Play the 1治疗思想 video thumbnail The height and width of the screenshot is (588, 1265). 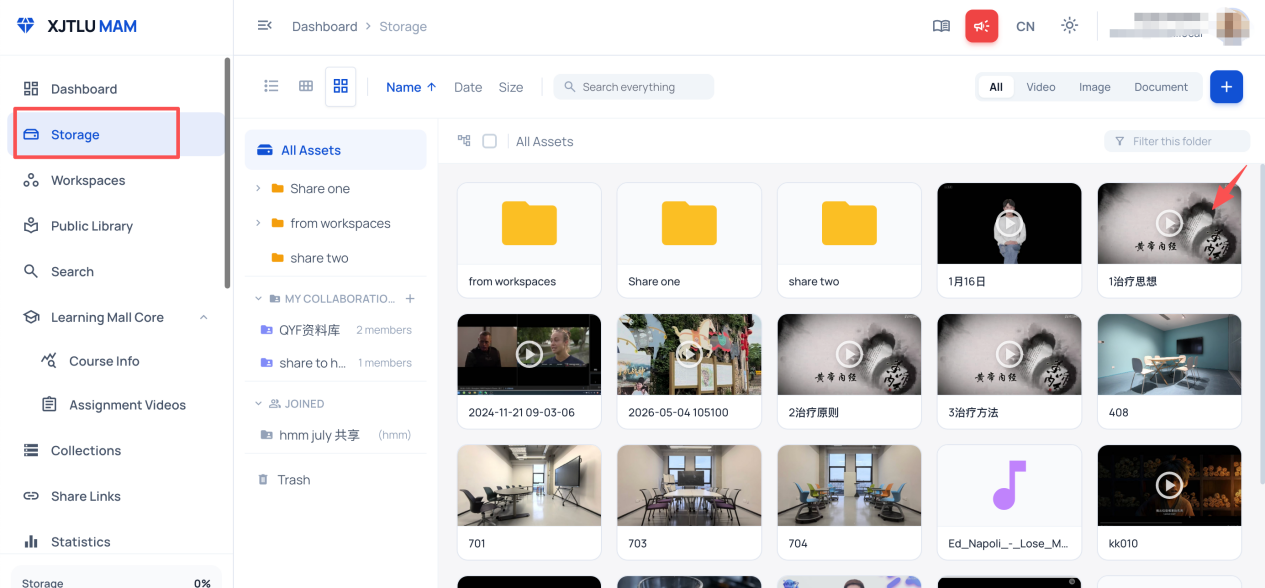coord(1169,224)
